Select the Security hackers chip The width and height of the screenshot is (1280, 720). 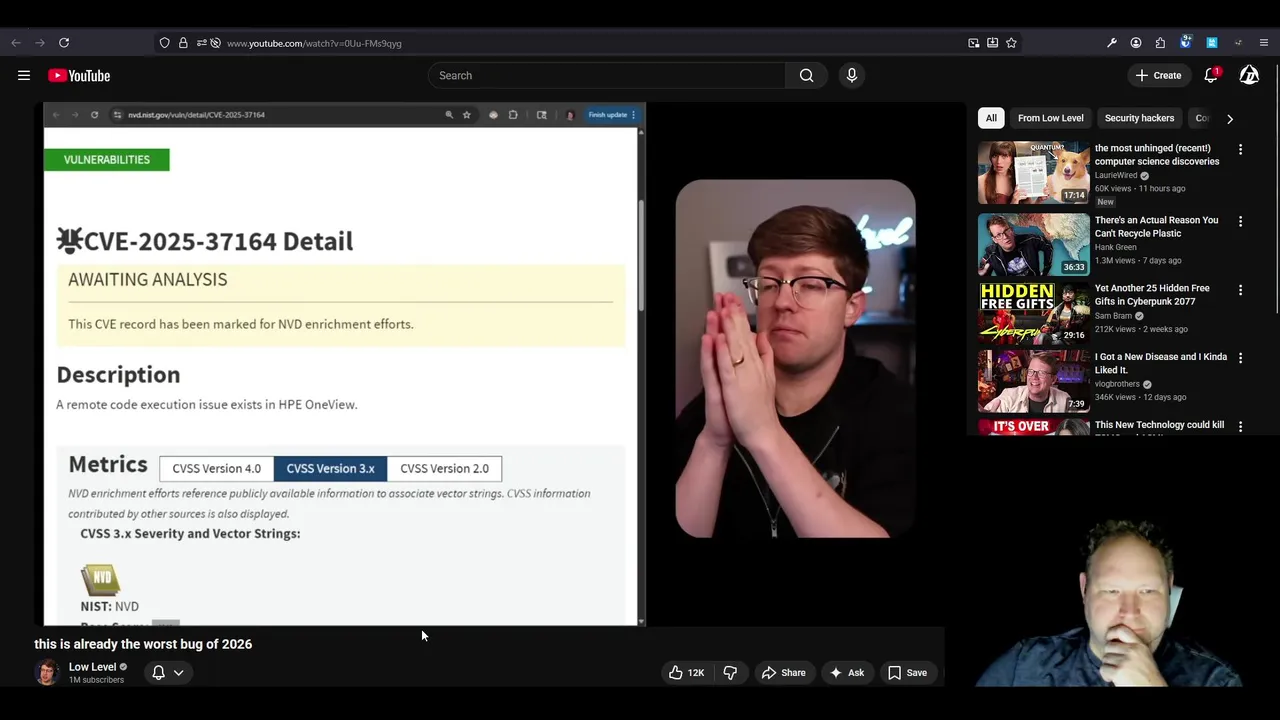coord(1139,118)
